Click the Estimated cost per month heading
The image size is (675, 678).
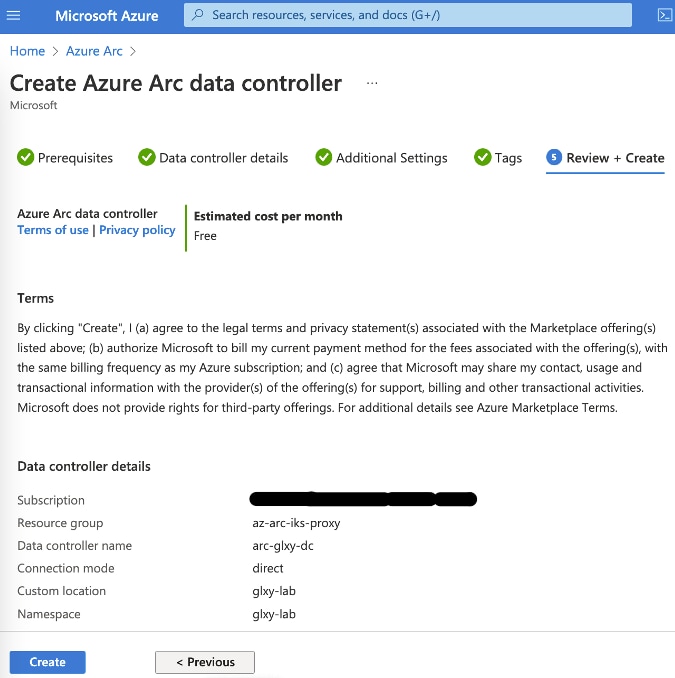[x=268, y=216]
